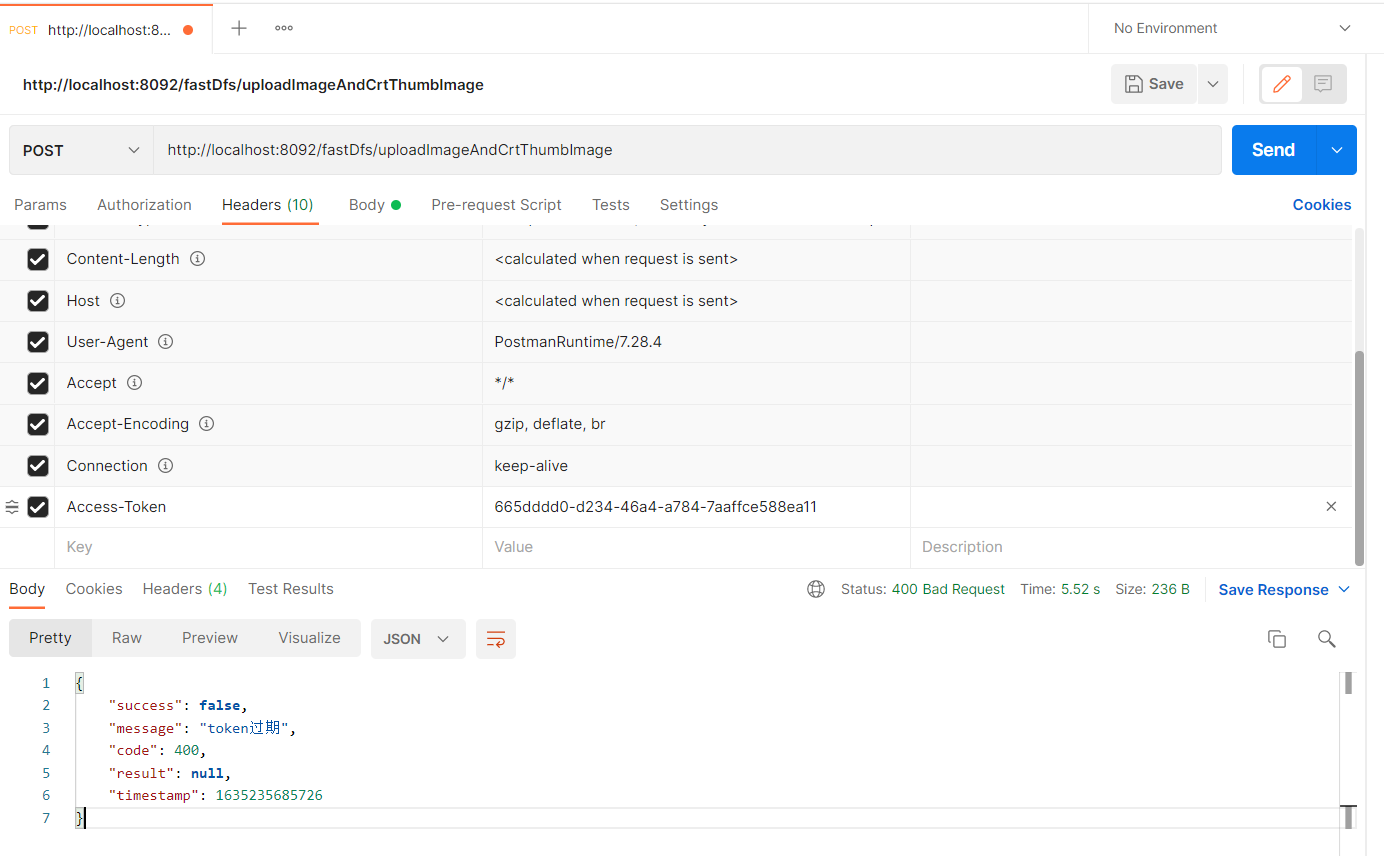Show Accept-Encoding header info icon
Image resolution: width=1384 pixels, height=856 pixels.
206,424
